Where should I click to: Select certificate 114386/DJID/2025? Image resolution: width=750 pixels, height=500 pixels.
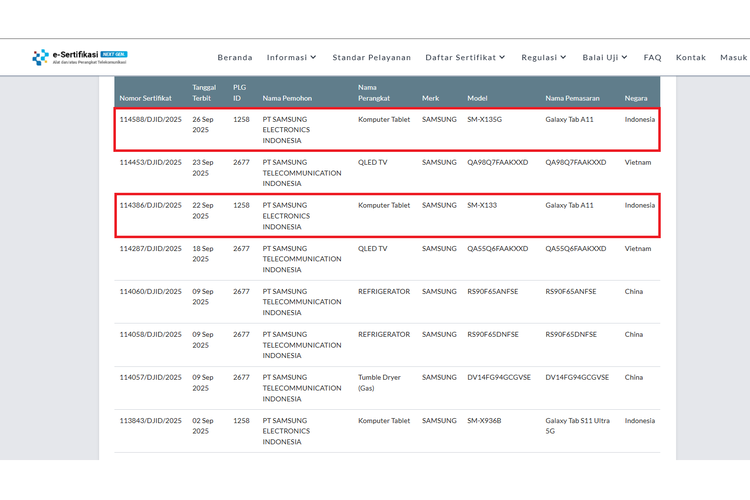click(x=151, y=205)
